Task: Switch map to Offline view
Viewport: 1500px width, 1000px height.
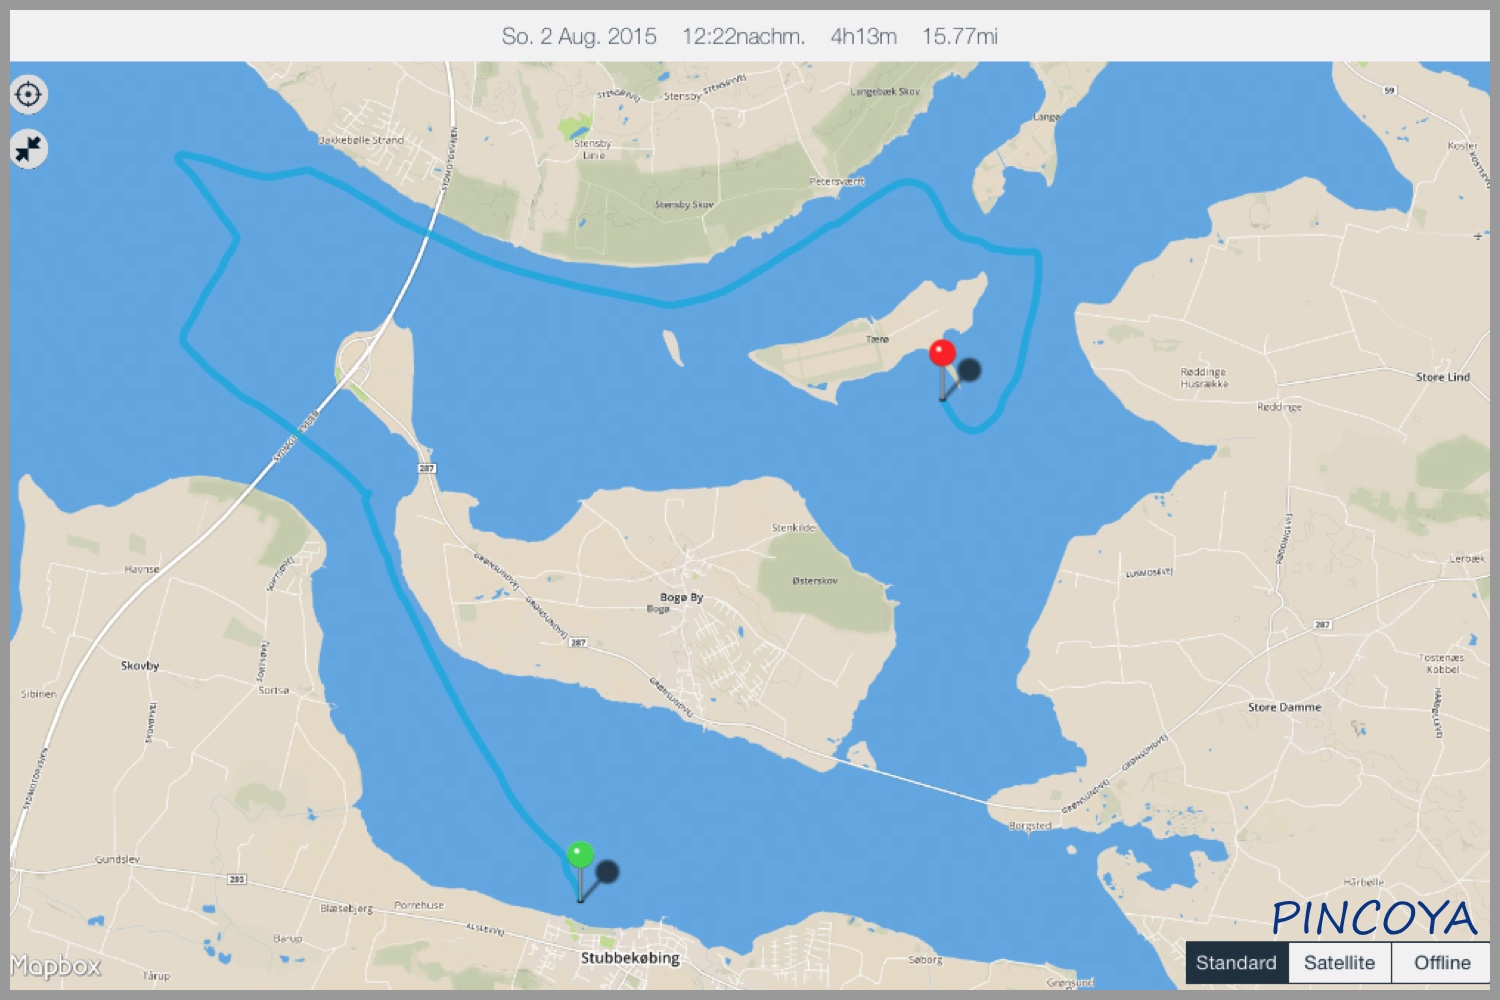Action: (x=1442, y=963)
